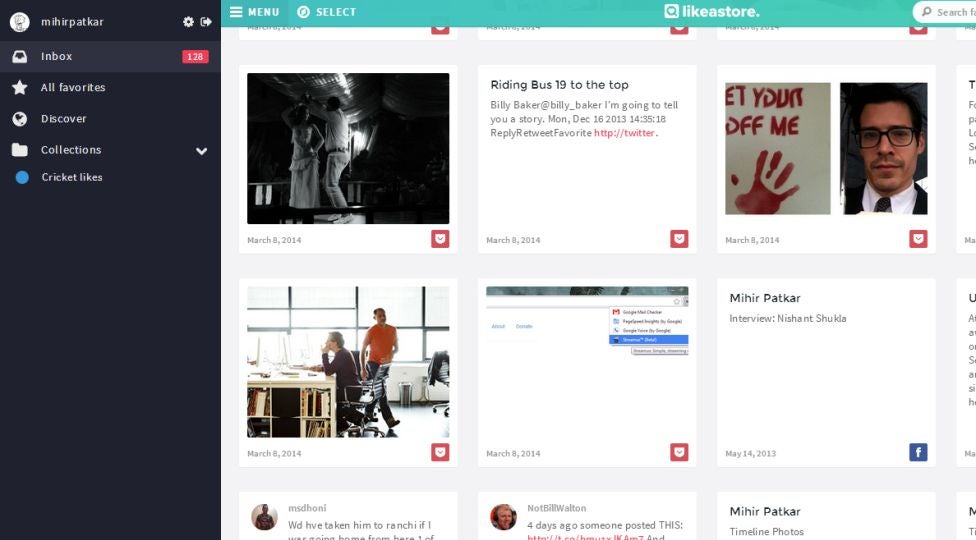976x540 pixels.
Task: Click Pocket icon on red handprint card
Action: coord(918,239)
